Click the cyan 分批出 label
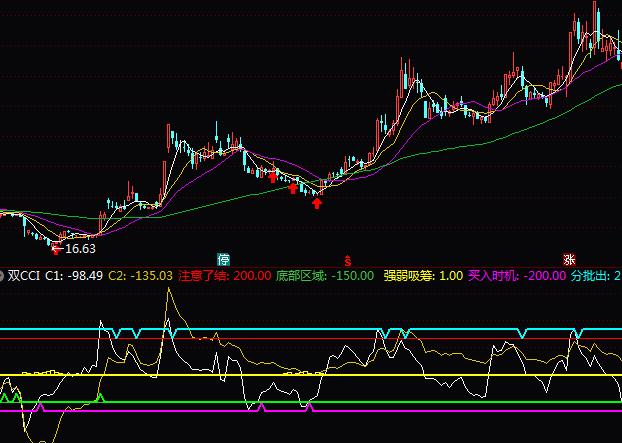 click(596, 276)
